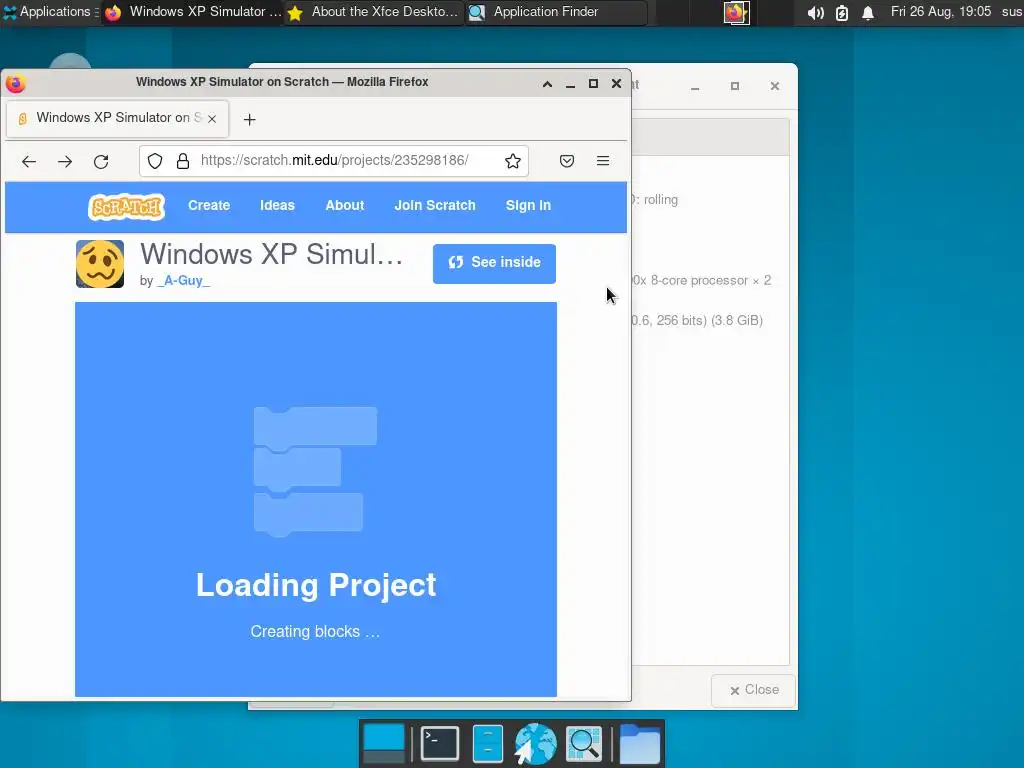Image resolution: width=1024 pixels, height=768 pixels.
Task: Open the volume control in panel
Action: tap(815, 12)
